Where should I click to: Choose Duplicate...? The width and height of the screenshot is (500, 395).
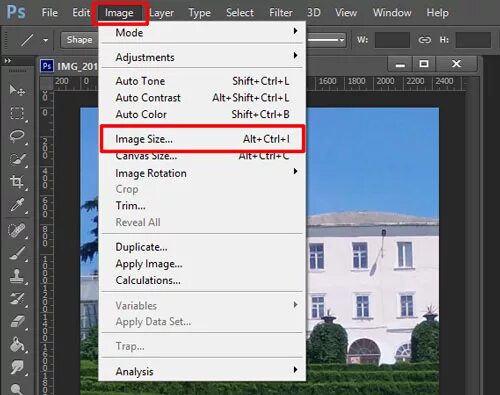[x=202, y=247]
